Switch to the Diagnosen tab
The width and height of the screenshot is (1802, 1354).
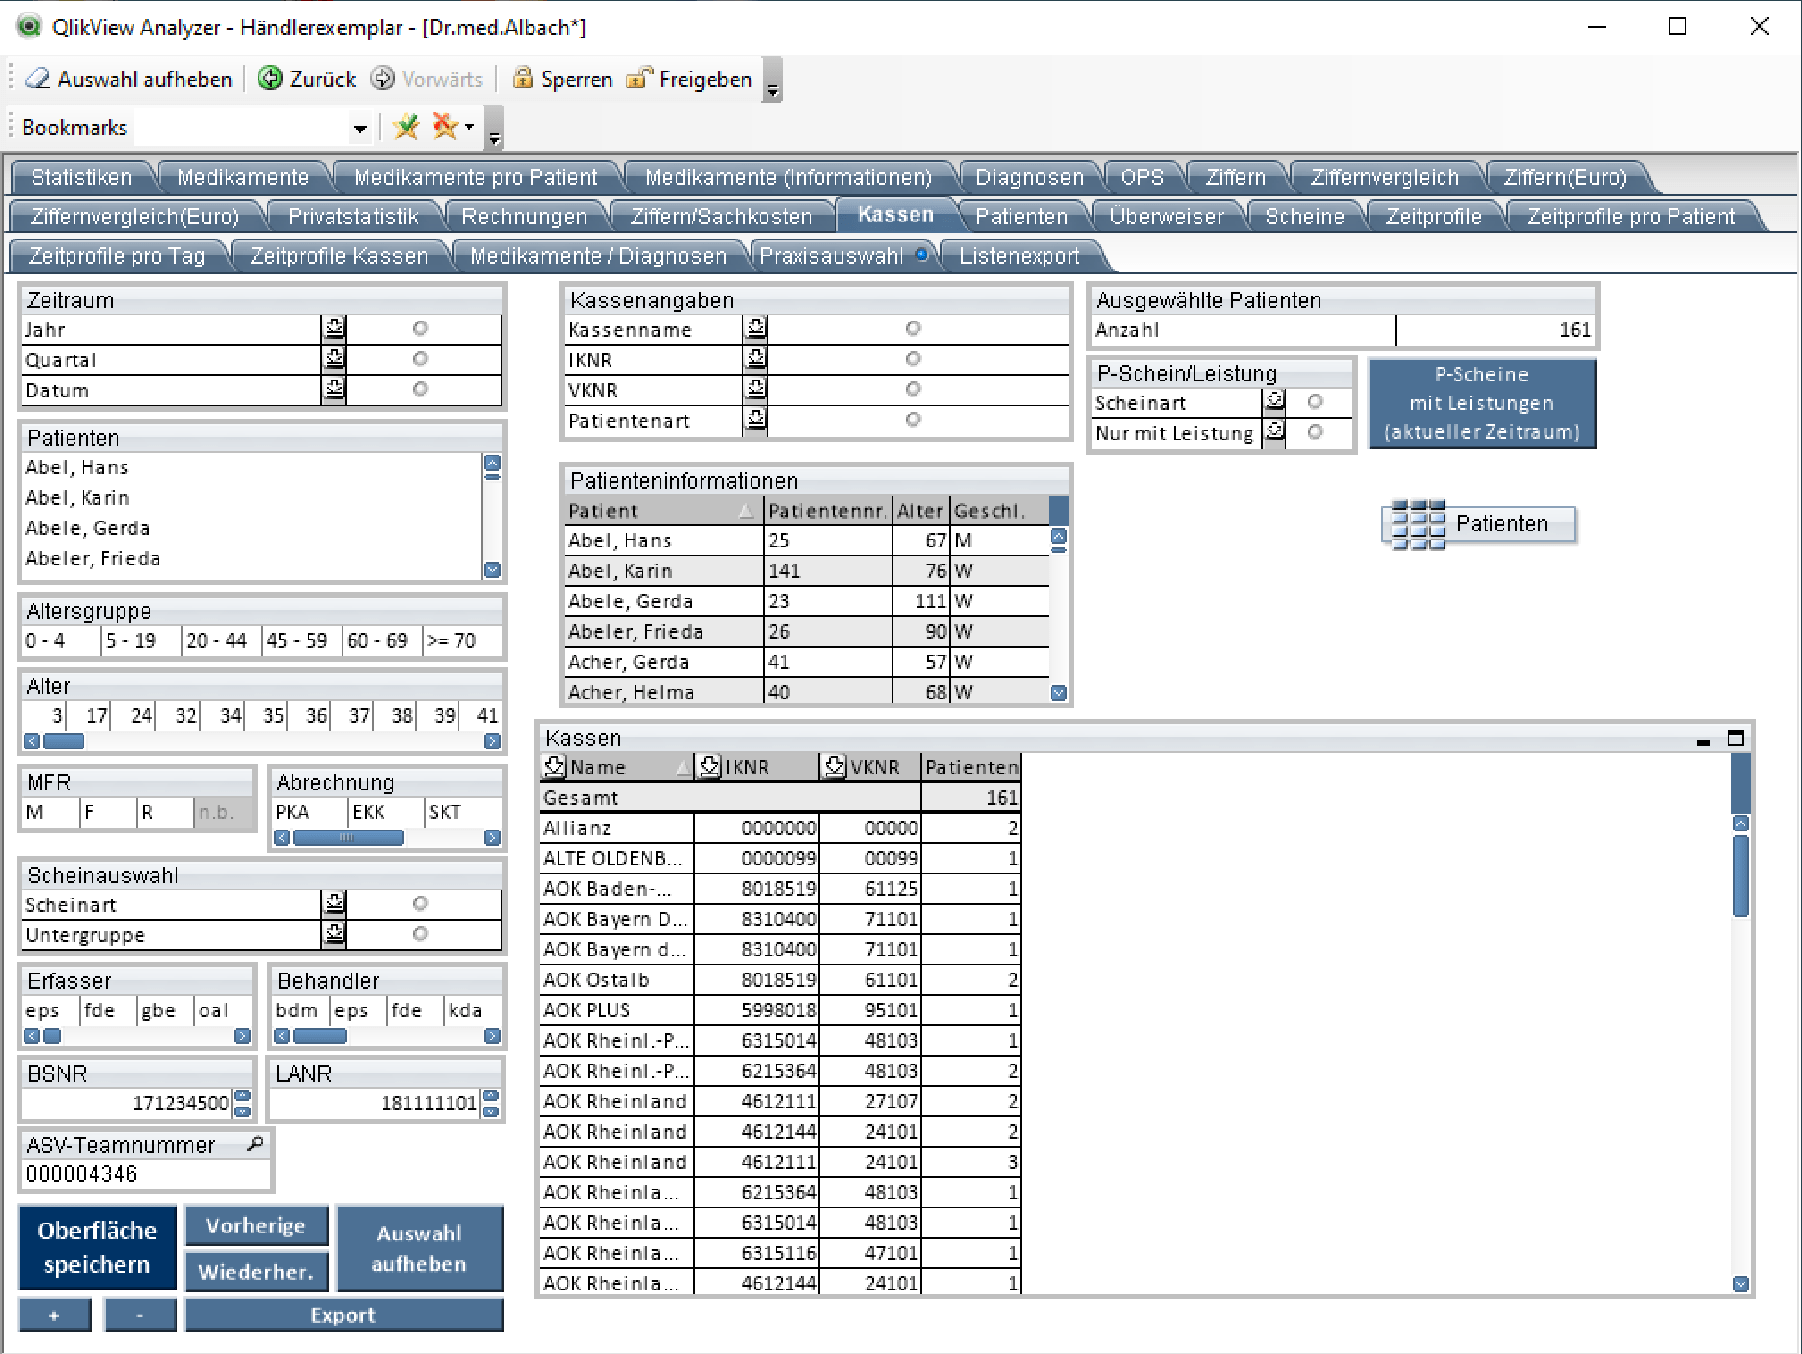click(x=1029, y=177)
